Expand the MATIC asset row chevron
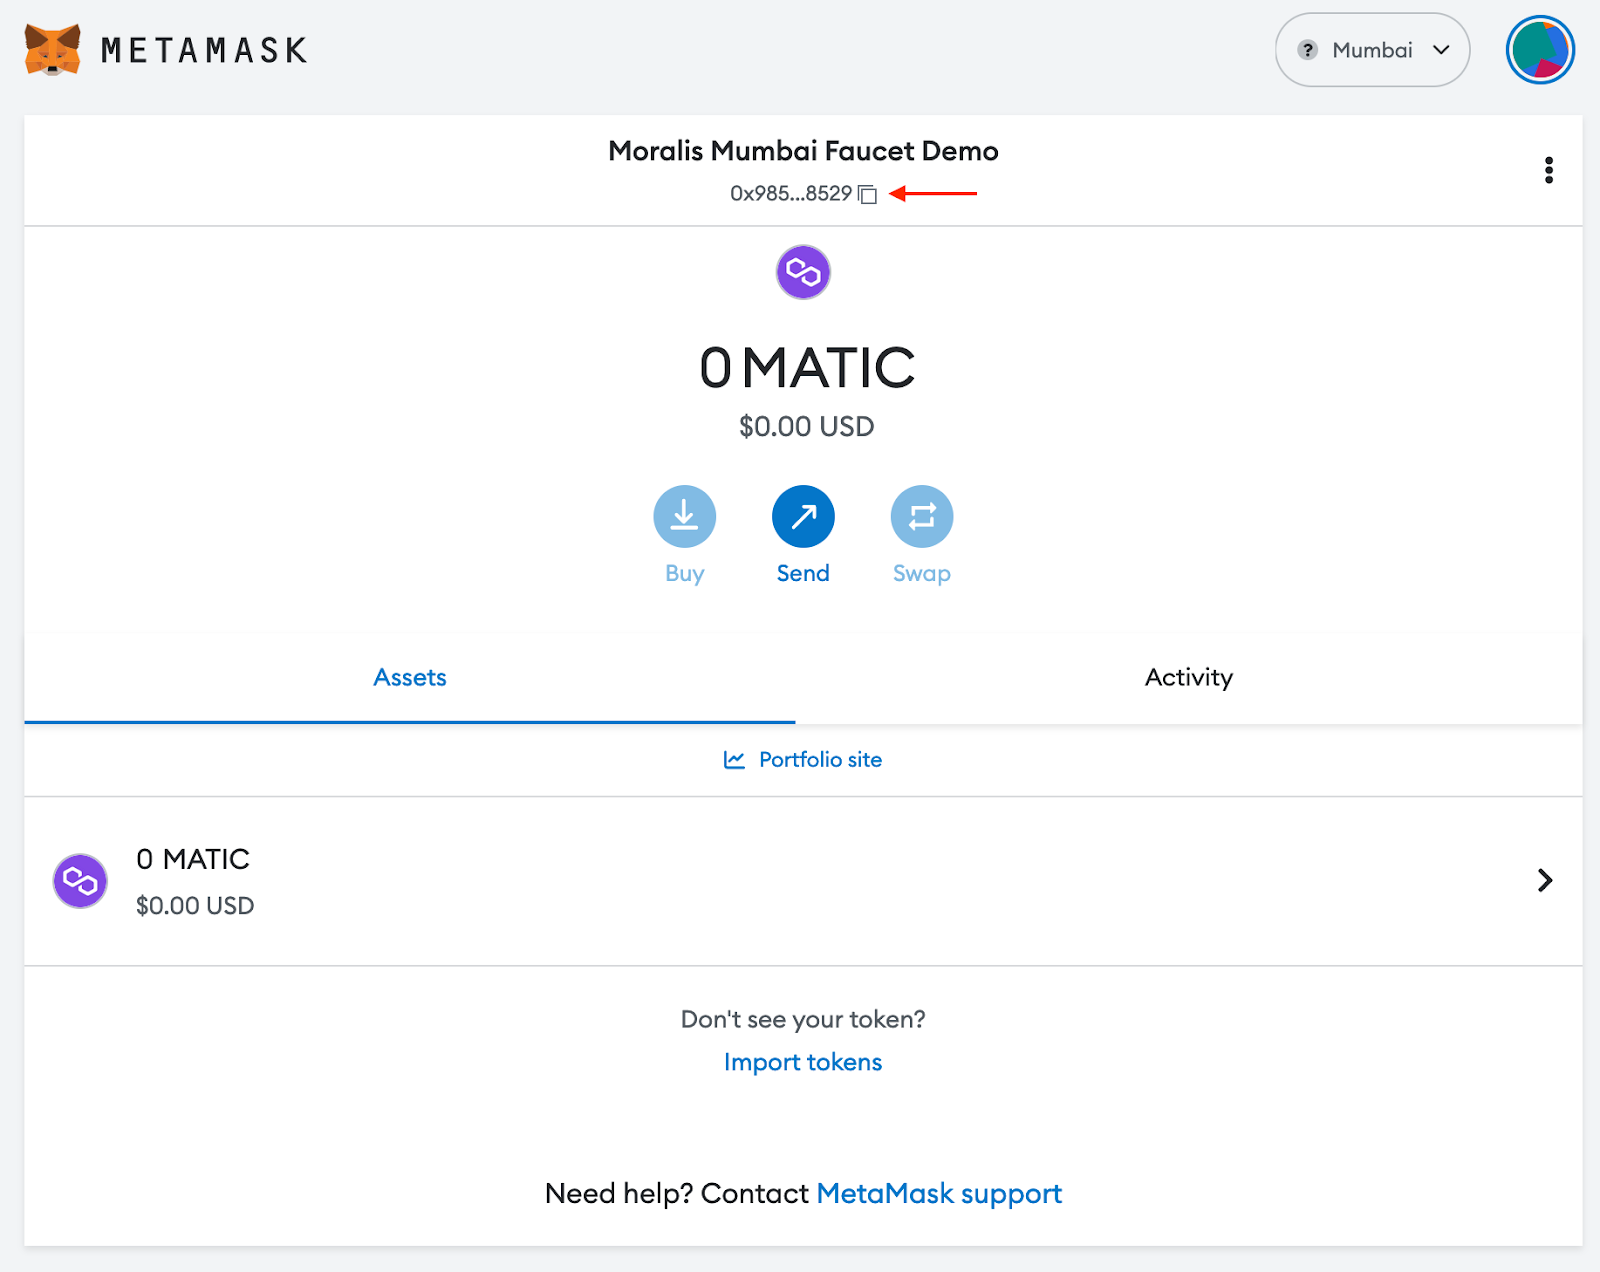Image resolution: width=1600 pixels, height=1272 pixels. point(1545,880)
